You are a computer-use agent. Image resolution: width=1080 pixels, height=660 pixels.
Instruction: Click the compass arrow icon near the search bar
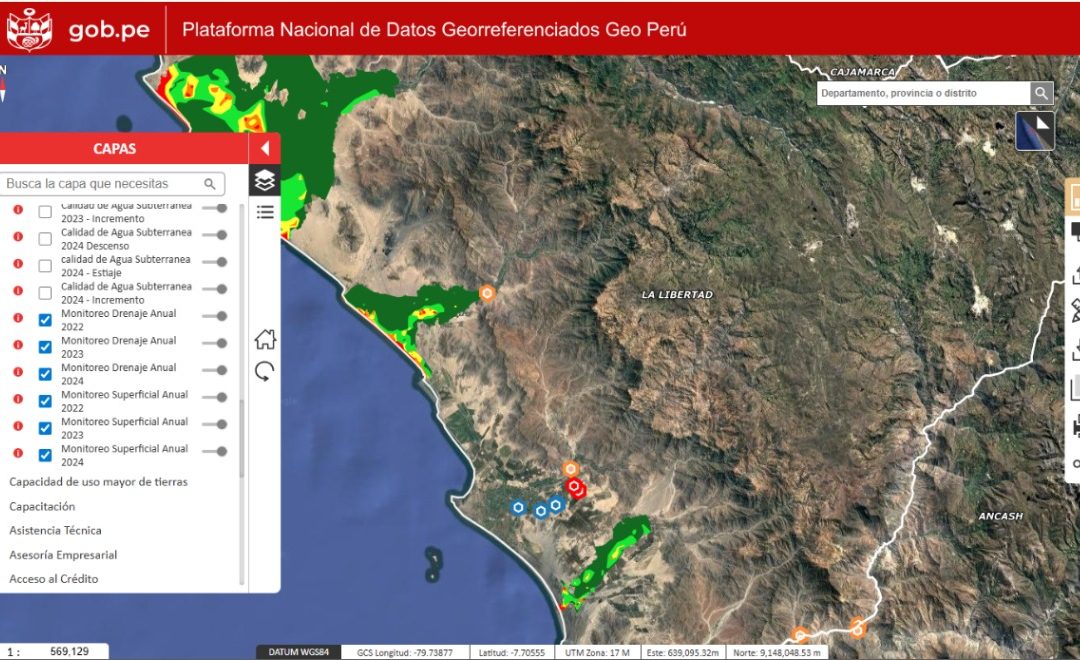(1035, 129)
